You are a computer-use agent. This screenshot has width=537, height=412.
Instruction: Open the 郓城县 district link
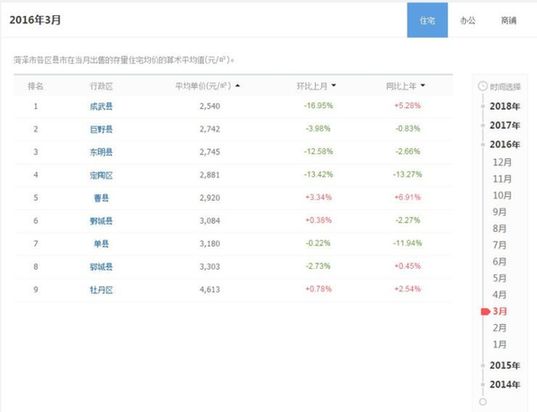(101, 267)
